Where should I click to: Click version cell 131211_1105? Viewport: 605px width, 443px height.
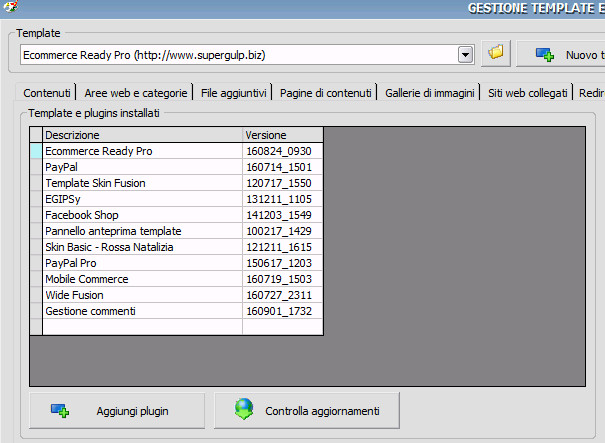(282, 199)
